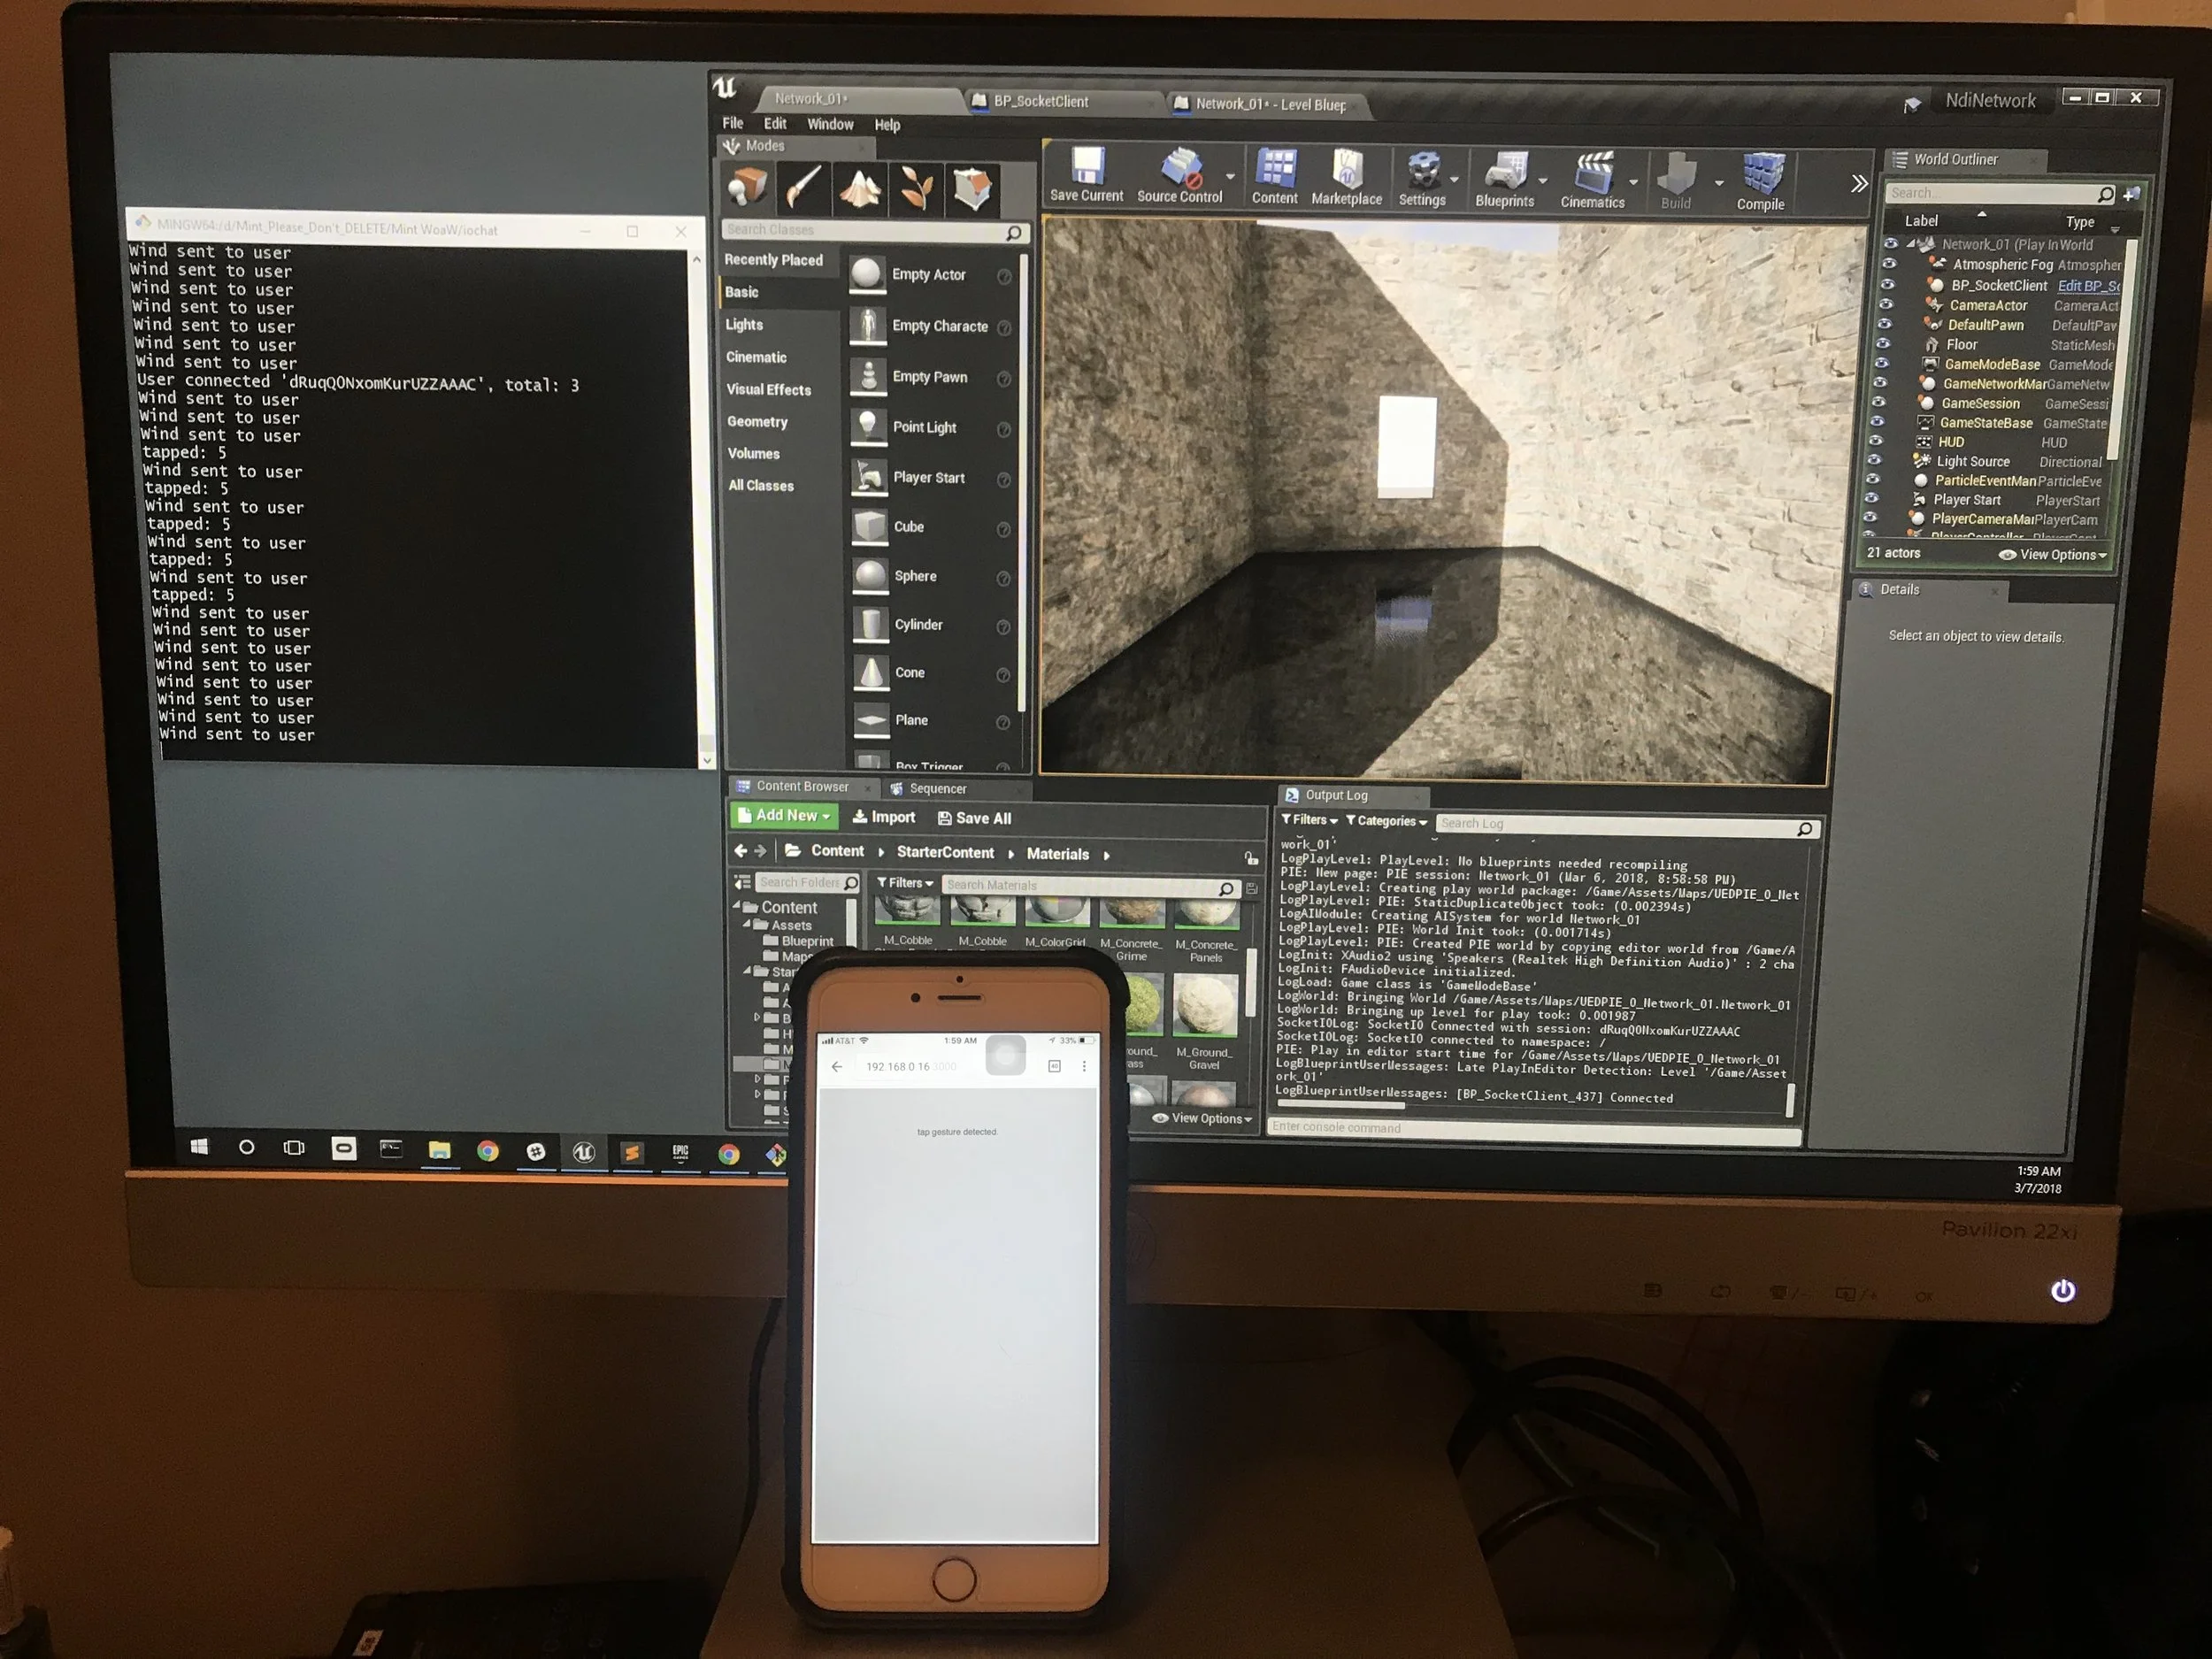
Task: Open Source Control from the toolbar
Action: tap(1180, 170)
